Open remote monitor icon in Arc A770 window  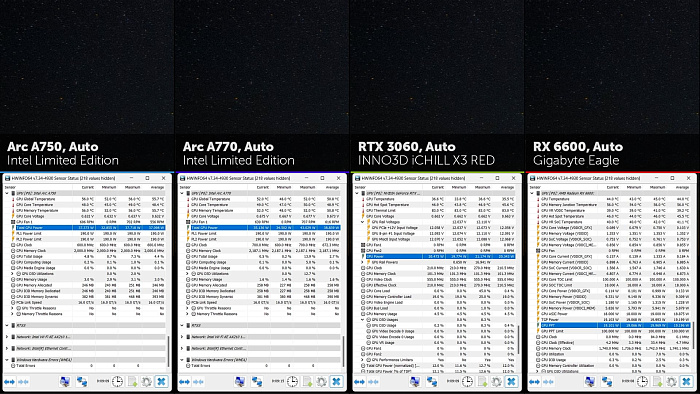(240, 382)
